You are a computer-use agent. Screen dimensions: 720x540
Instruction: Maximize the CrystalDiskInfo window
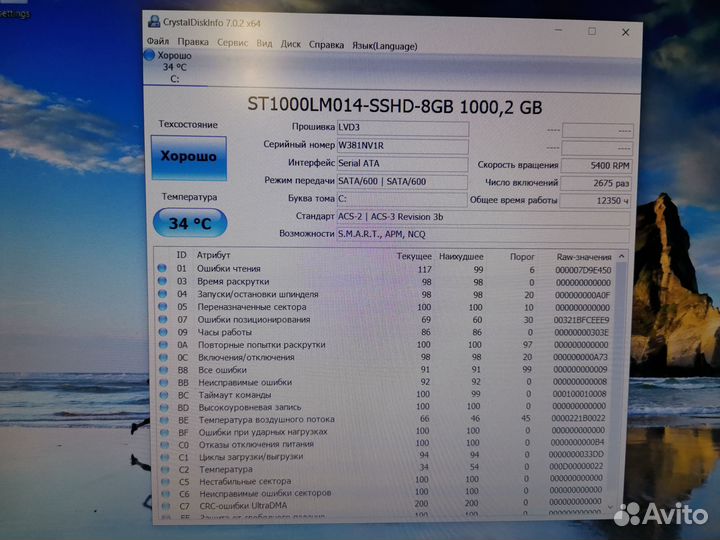592,31
